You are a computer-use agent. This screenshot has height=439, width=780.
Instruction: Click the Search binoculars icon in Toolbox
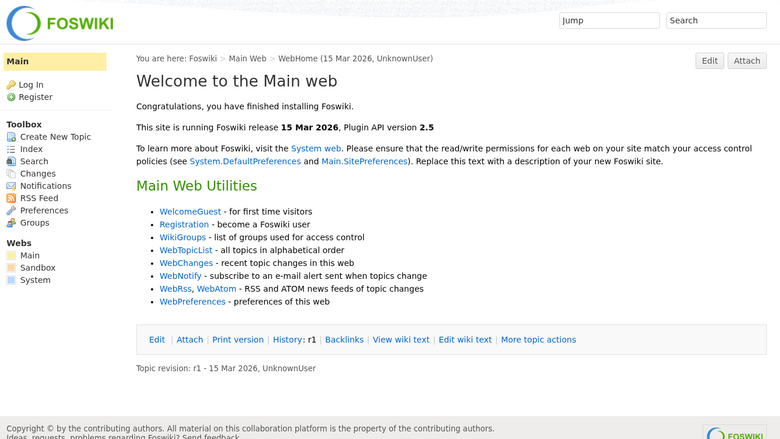(x=11, y=161)
